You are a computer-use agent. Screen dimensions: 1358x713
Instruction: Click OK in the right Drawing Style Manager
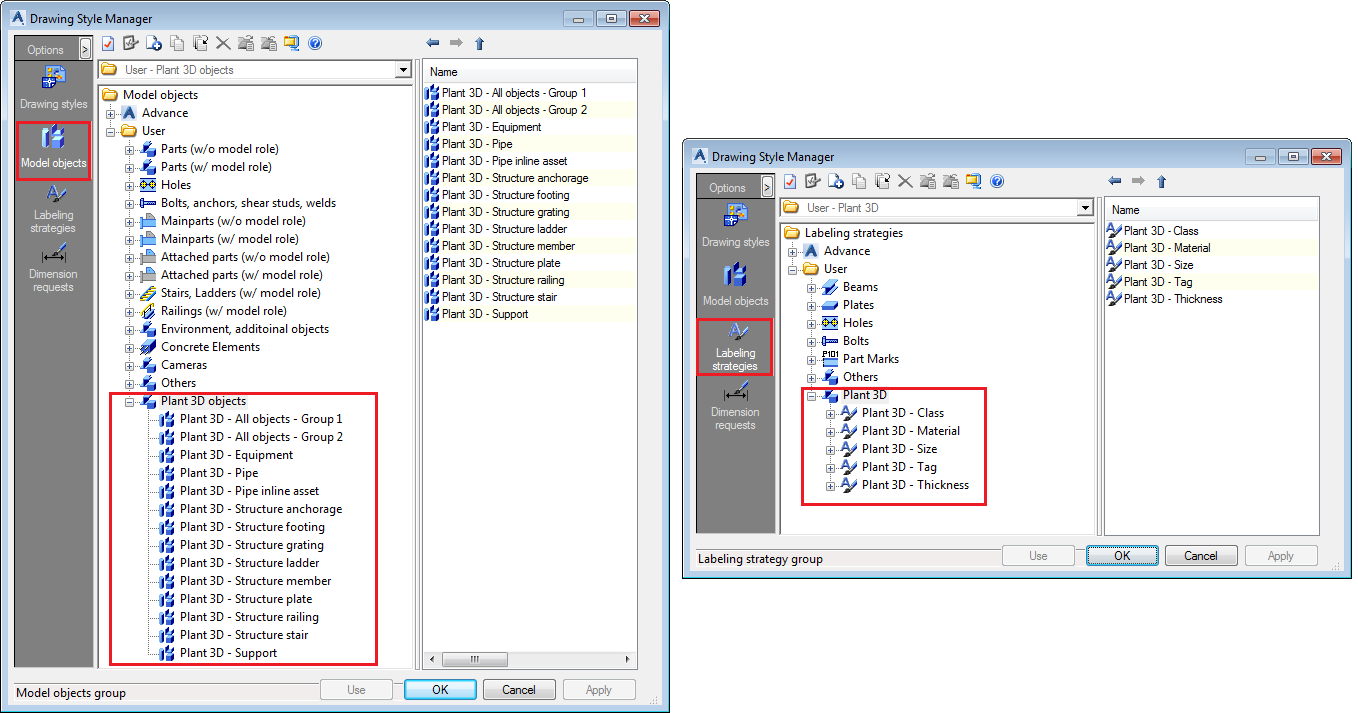[x=1122, y=556]
